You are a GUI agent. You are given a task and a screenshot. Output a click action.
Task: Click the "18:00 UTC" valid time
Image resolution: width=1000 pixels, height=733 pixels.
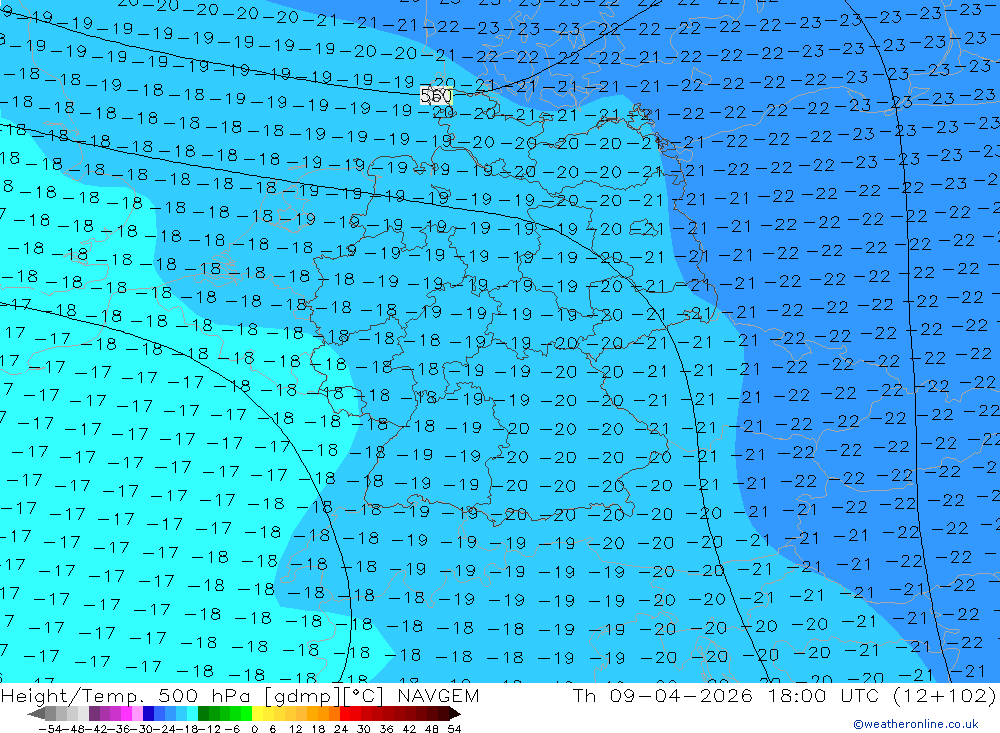click(823, 695)
